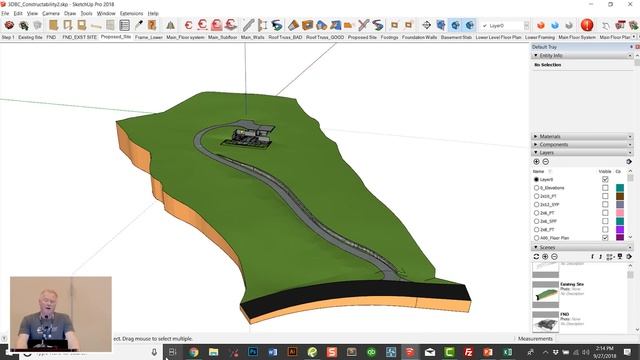Click the orange question-mark toolbar icon

(152, 25)
